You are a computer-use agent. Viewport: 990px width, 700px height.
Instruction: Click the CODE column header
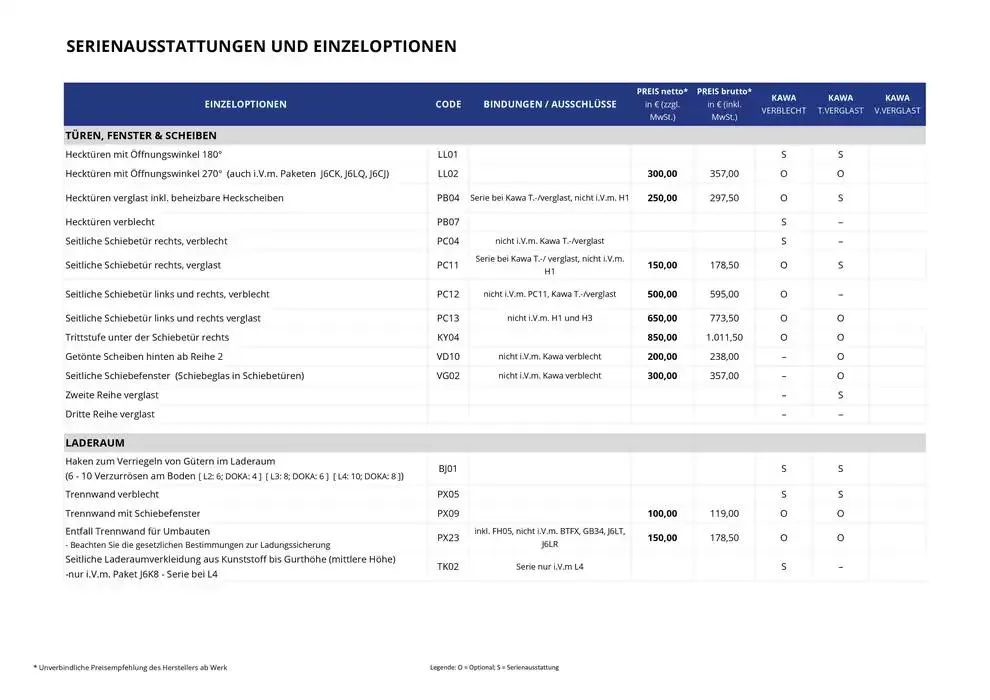tap(448, 104)
